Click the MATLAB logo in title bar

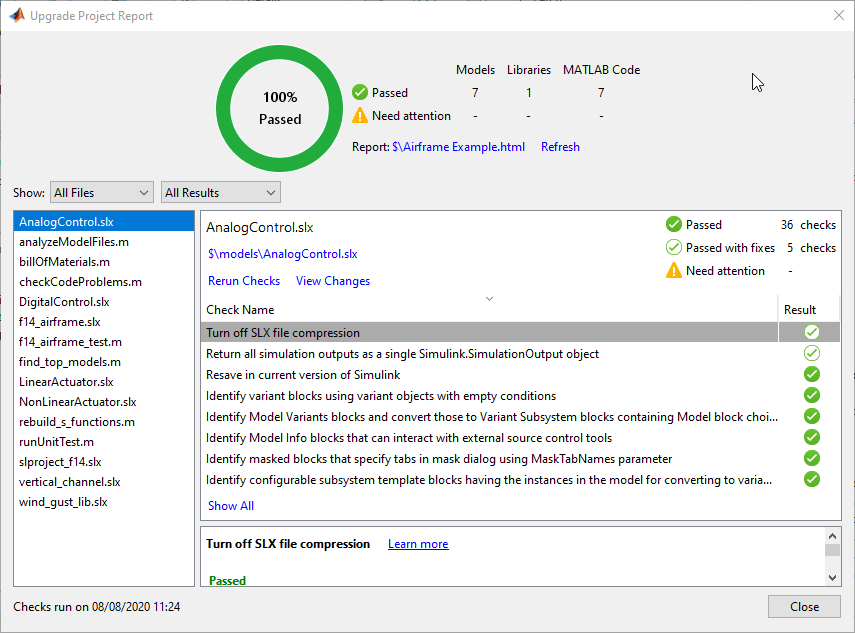[17, 15]
